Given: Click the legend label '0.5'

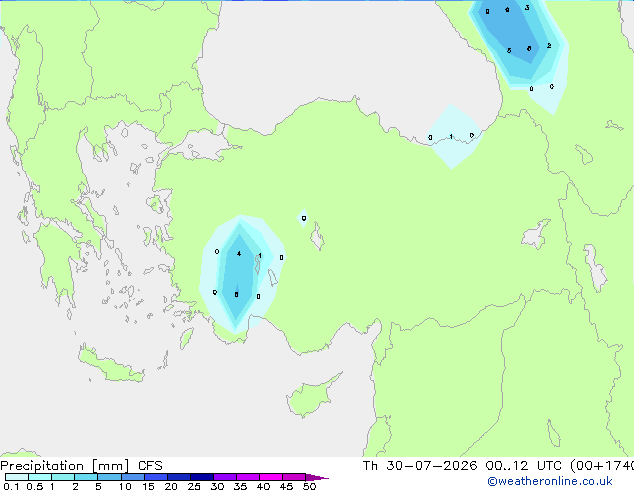Looking at the screenshot, I should coord(34,486).
